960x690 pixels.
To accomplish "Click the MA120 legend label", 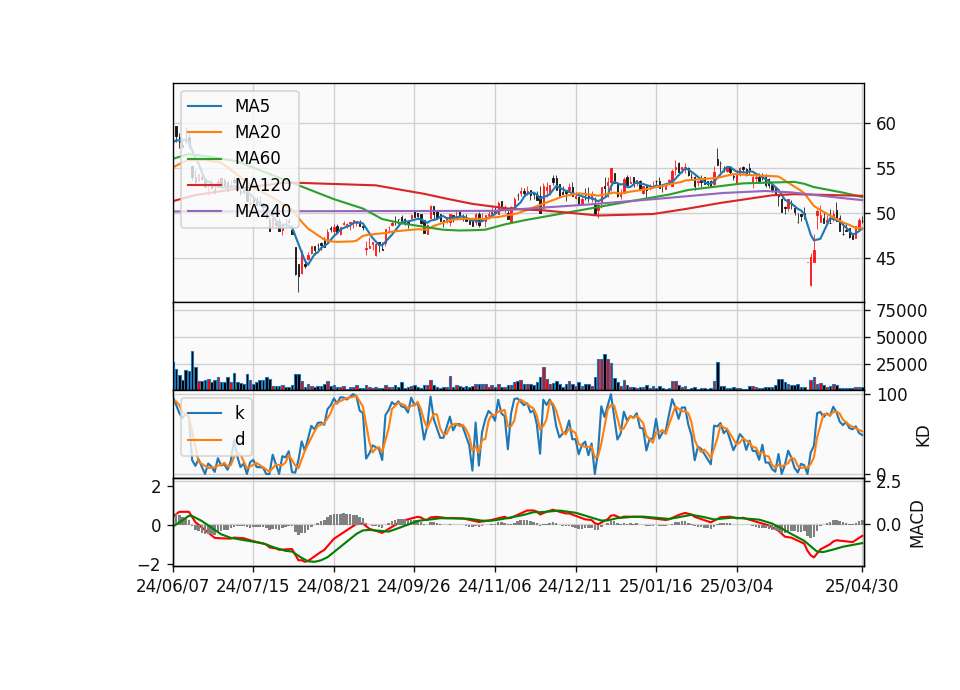I will (x=263, y=184).
